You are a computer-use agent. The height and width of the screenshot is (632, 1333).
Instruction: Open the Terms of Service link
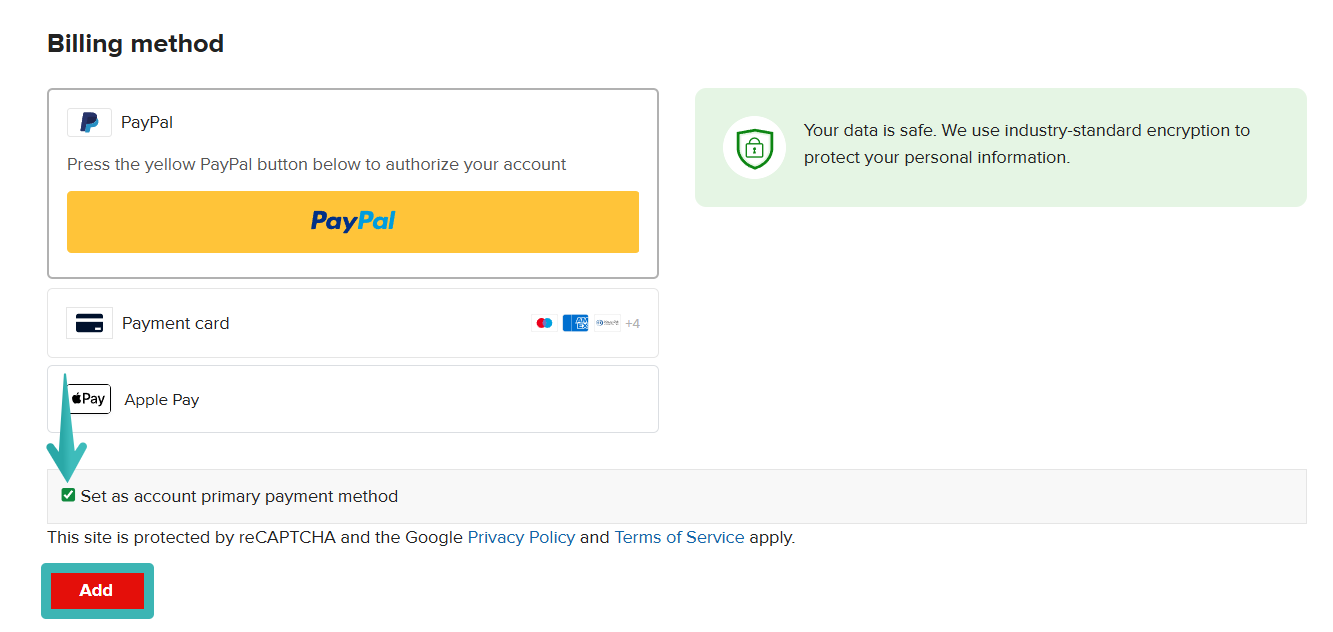679,537
